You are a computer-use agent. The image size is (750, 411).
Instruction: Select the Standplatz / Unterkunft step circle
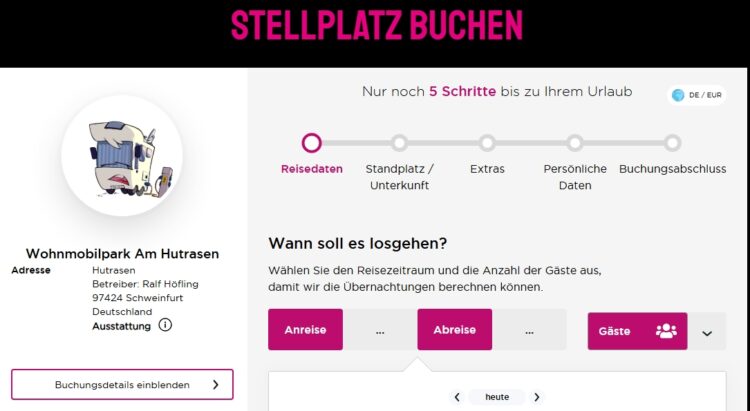point(399,143)
